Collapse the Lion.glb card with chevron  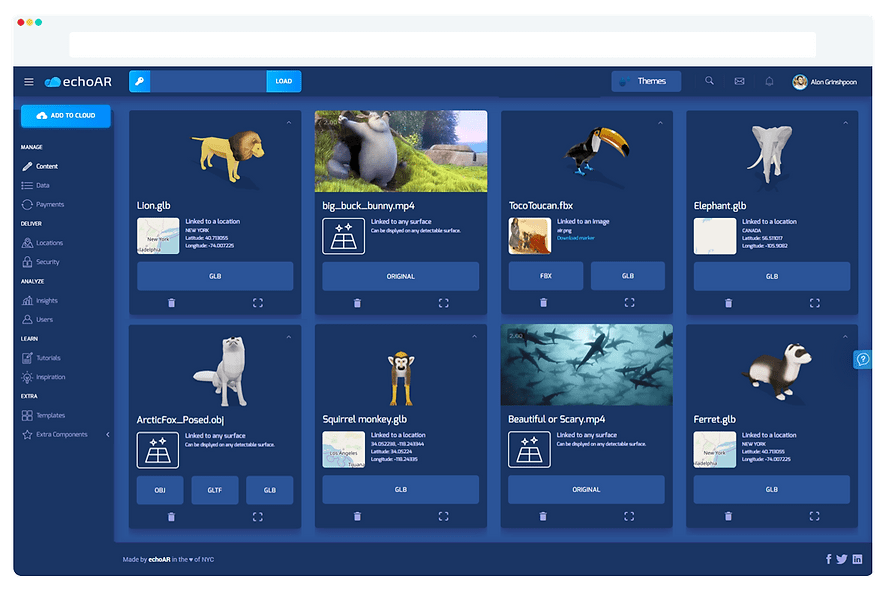coord(288,123)
